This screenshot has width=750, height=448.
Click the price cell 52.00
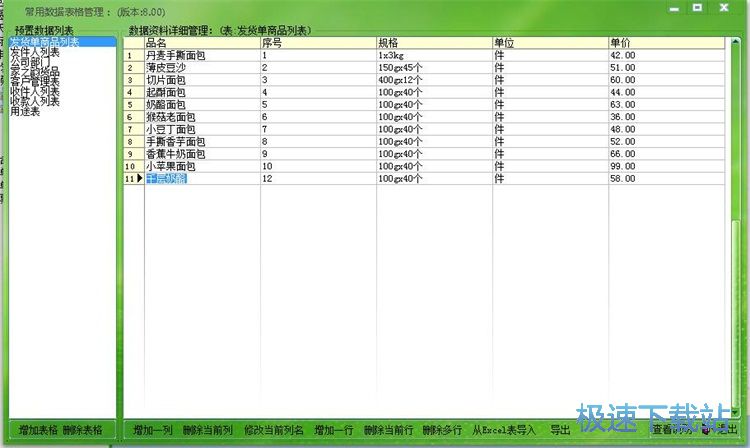667,142
